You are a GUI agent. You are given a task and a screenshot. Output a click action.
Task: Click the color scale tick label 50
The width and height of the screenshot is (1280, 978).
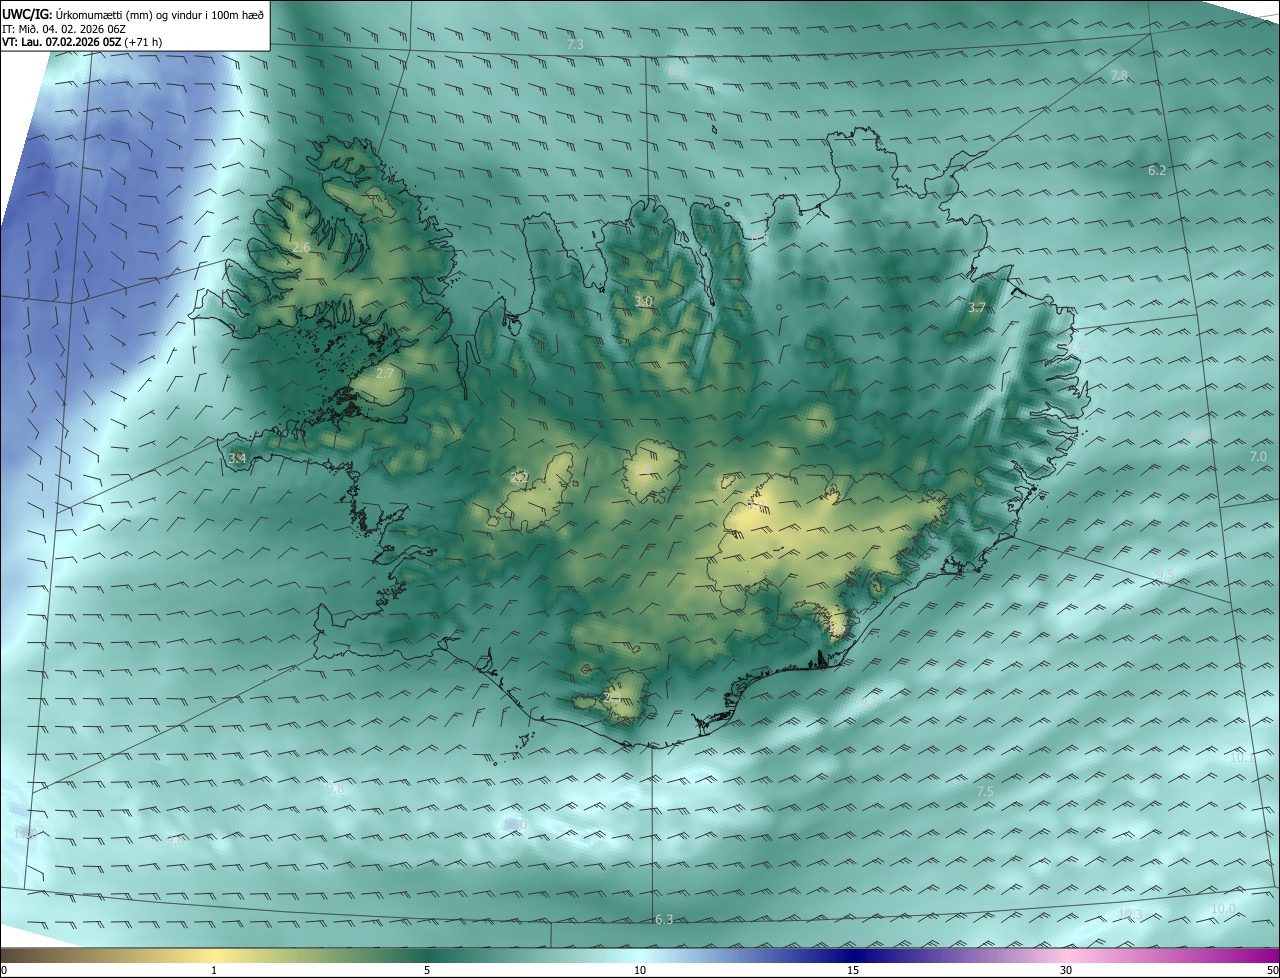(x=1272, y=970)
